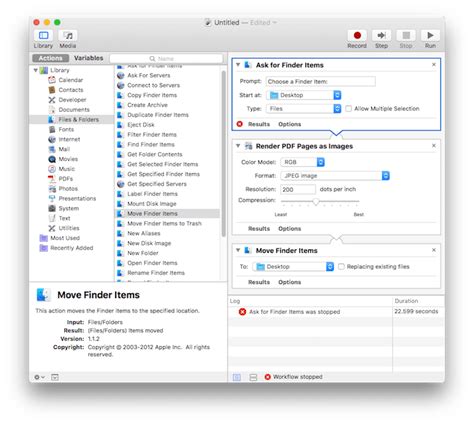Remove the Move Finder Items action from workflow
474x424 pixels.
pyautogui.click(x=434, y=250)
